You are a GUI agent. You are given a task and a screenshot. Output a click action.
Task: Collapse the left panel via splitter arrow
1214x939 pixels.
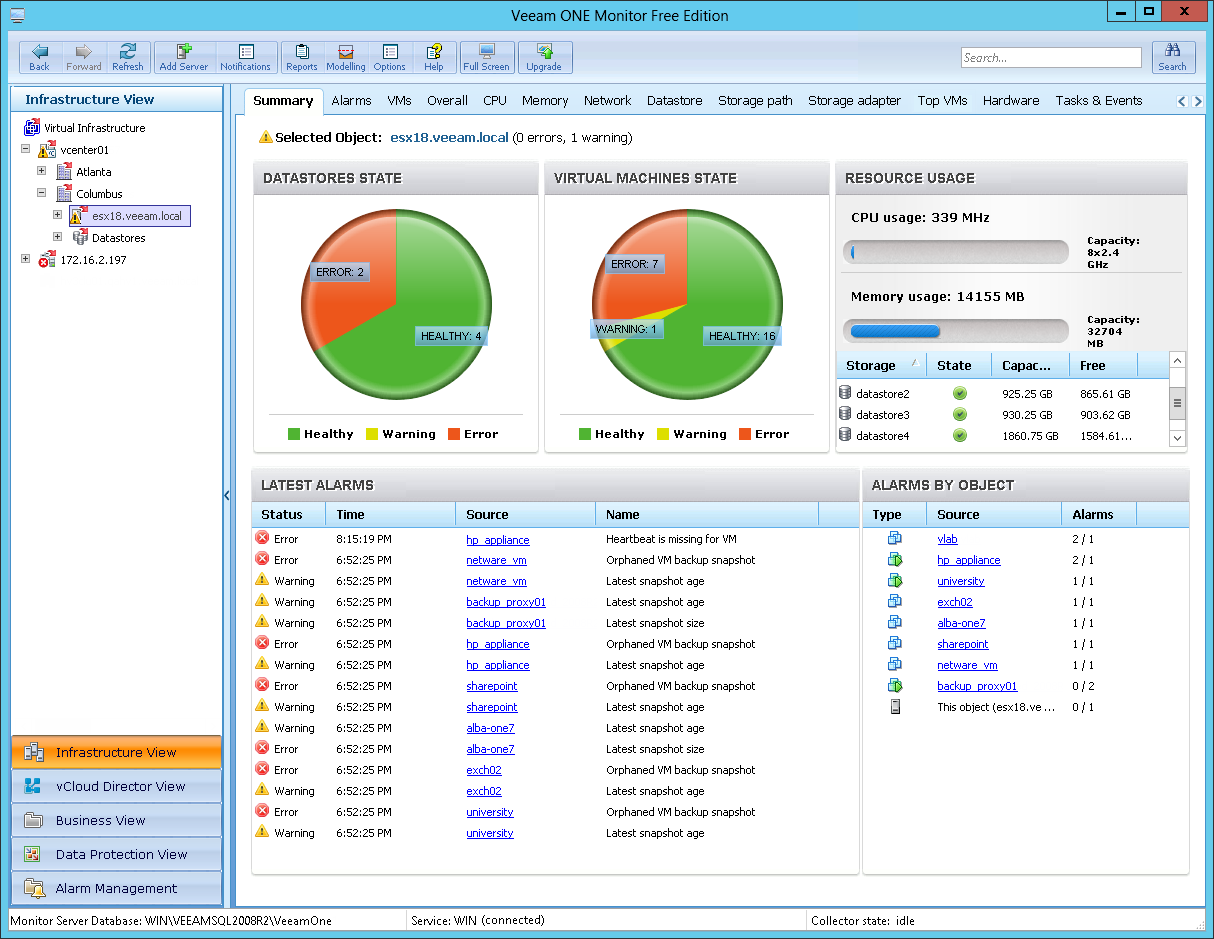pyautogui.click(x=227, y=495)
